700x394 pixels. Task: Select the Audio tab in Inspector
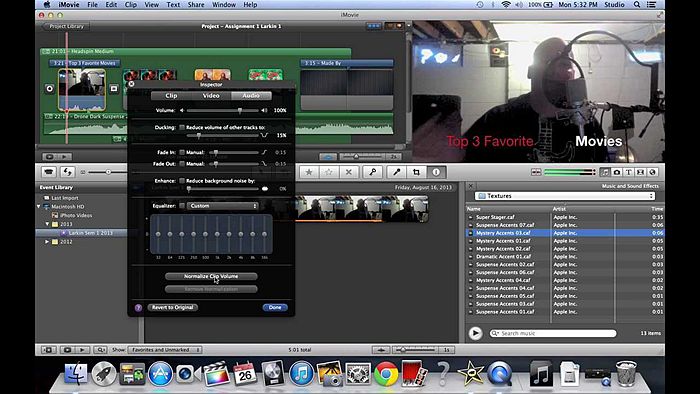(251, 95)
